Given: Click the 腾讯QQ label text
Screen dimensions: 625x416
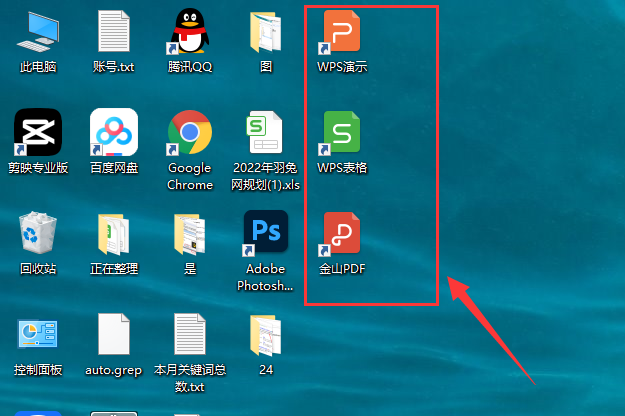Looking at the screenshot, I should (x=190, y=67).
